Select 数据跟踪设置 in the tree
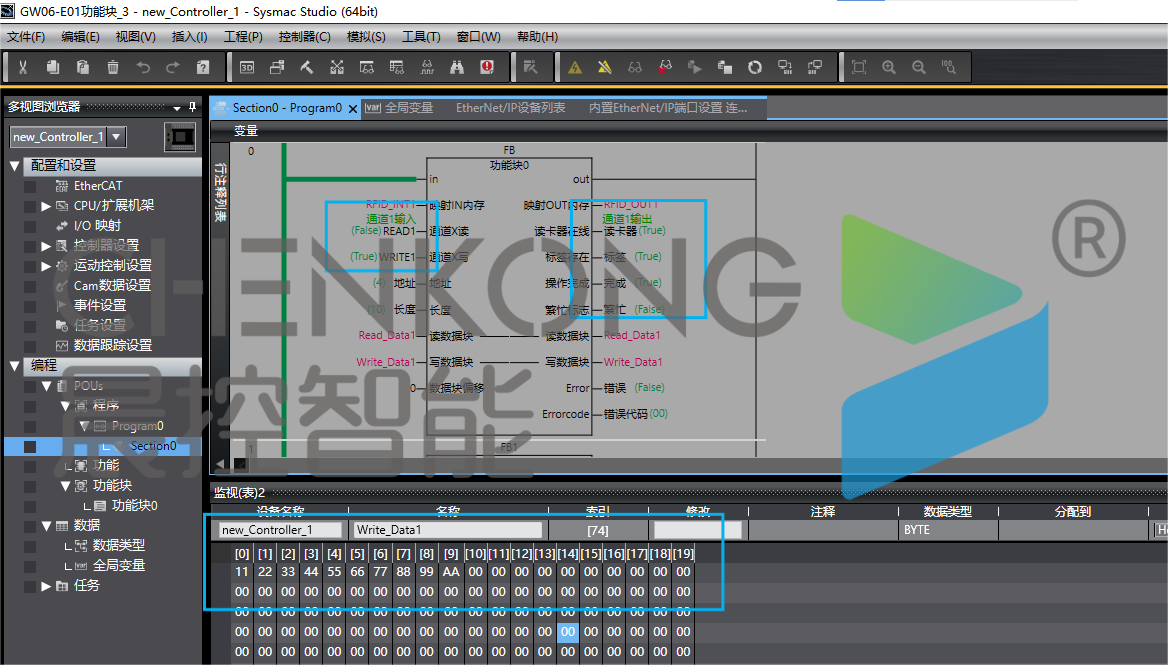Image resolution: width=1168 pixels, height=665 pixels. click(x=112, y=346)
